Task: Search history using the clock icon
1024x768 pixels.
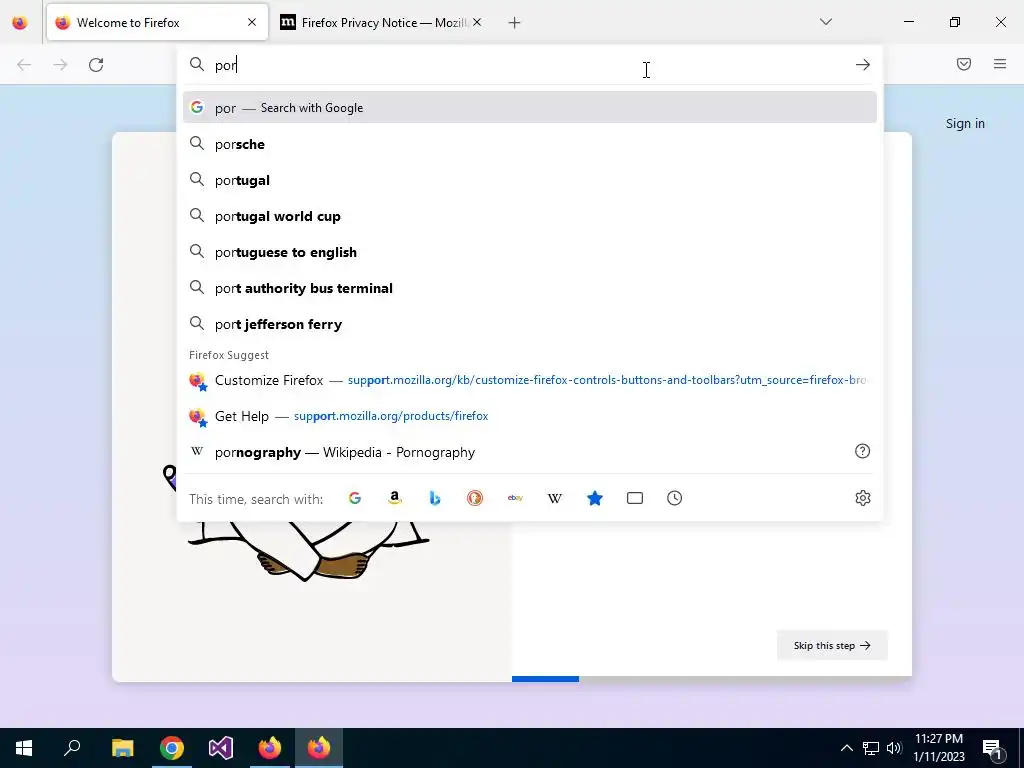Action: pyautogui.click(x=675, y=498)
